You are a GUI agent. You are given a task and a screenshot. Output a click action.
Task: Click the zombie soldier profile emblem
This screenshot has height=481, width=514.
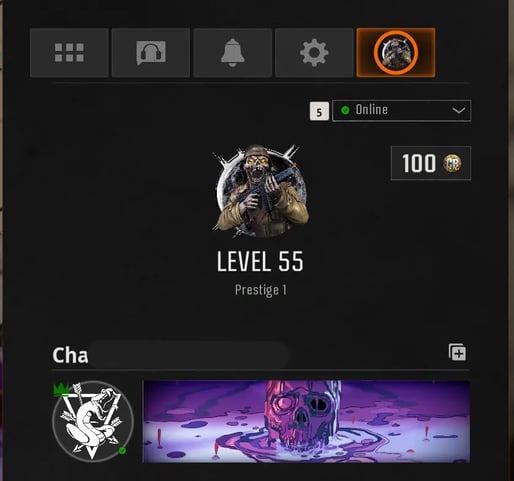pos(260,191)
